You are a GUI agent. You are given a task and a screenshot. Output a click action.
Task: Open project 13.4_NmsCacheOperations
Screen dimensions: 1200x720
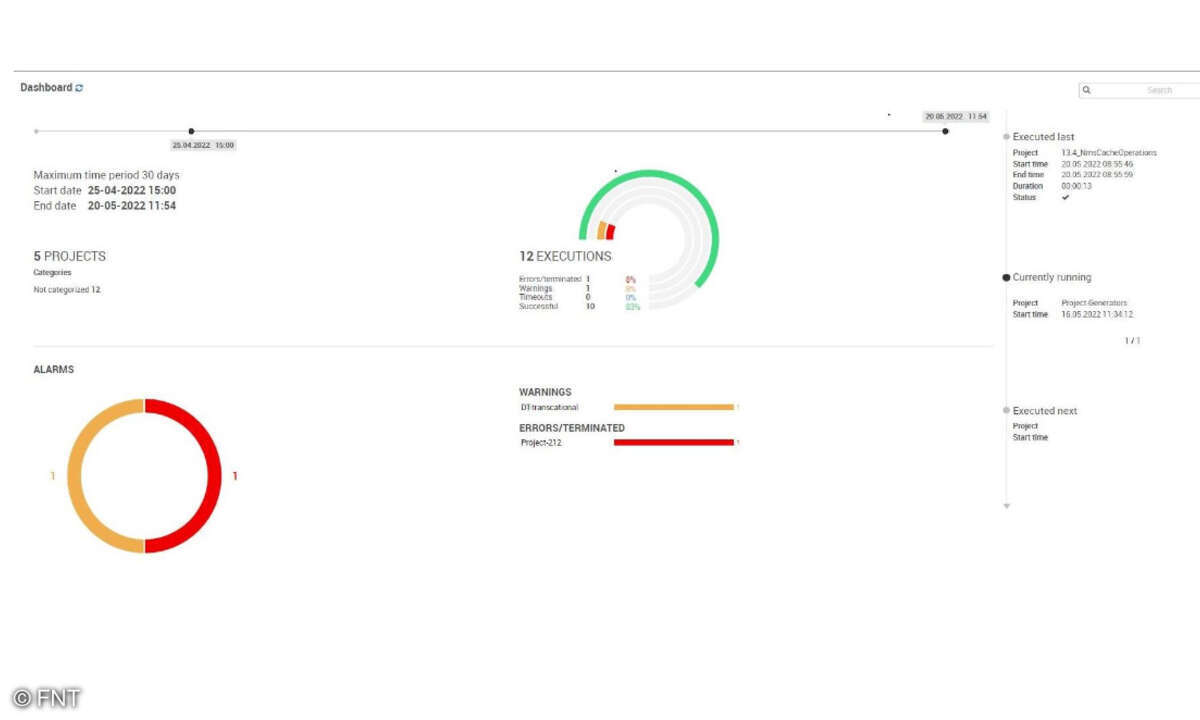(1109, 153)
